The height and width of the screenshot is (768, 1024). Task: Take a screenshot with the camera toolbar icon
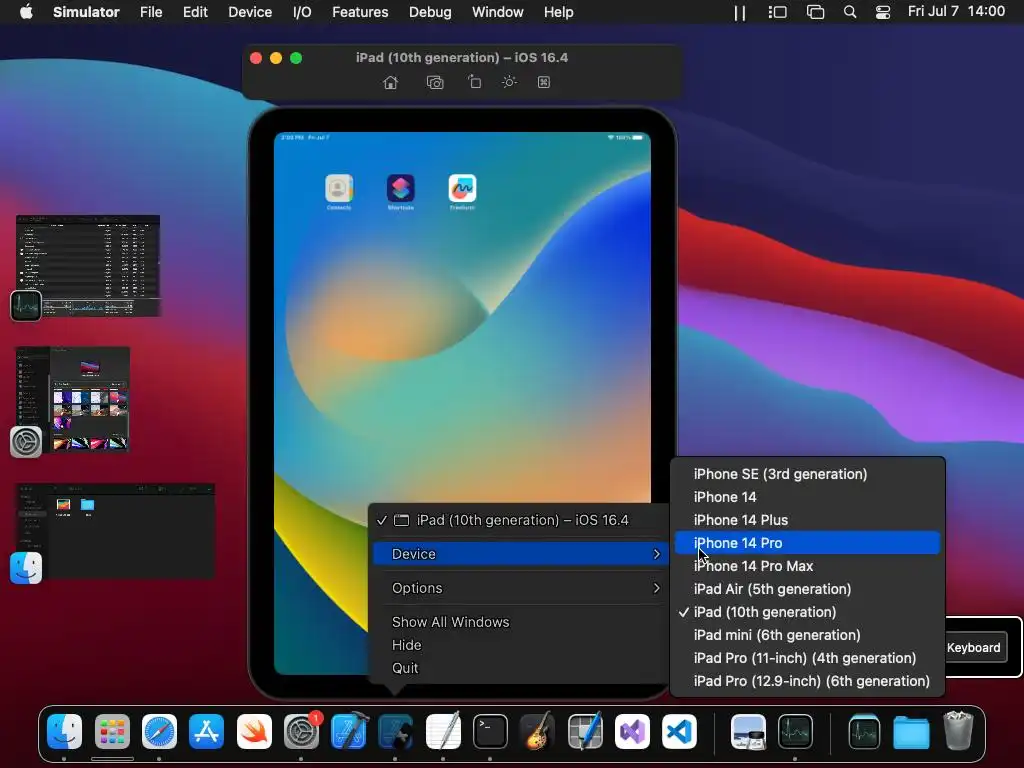435,82
